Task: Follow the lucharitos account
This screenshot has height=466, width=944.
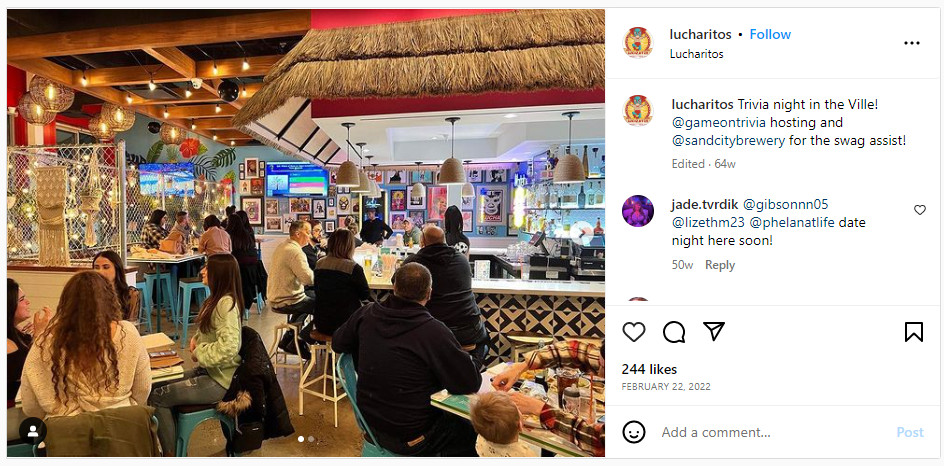Action: click(770, 34)
